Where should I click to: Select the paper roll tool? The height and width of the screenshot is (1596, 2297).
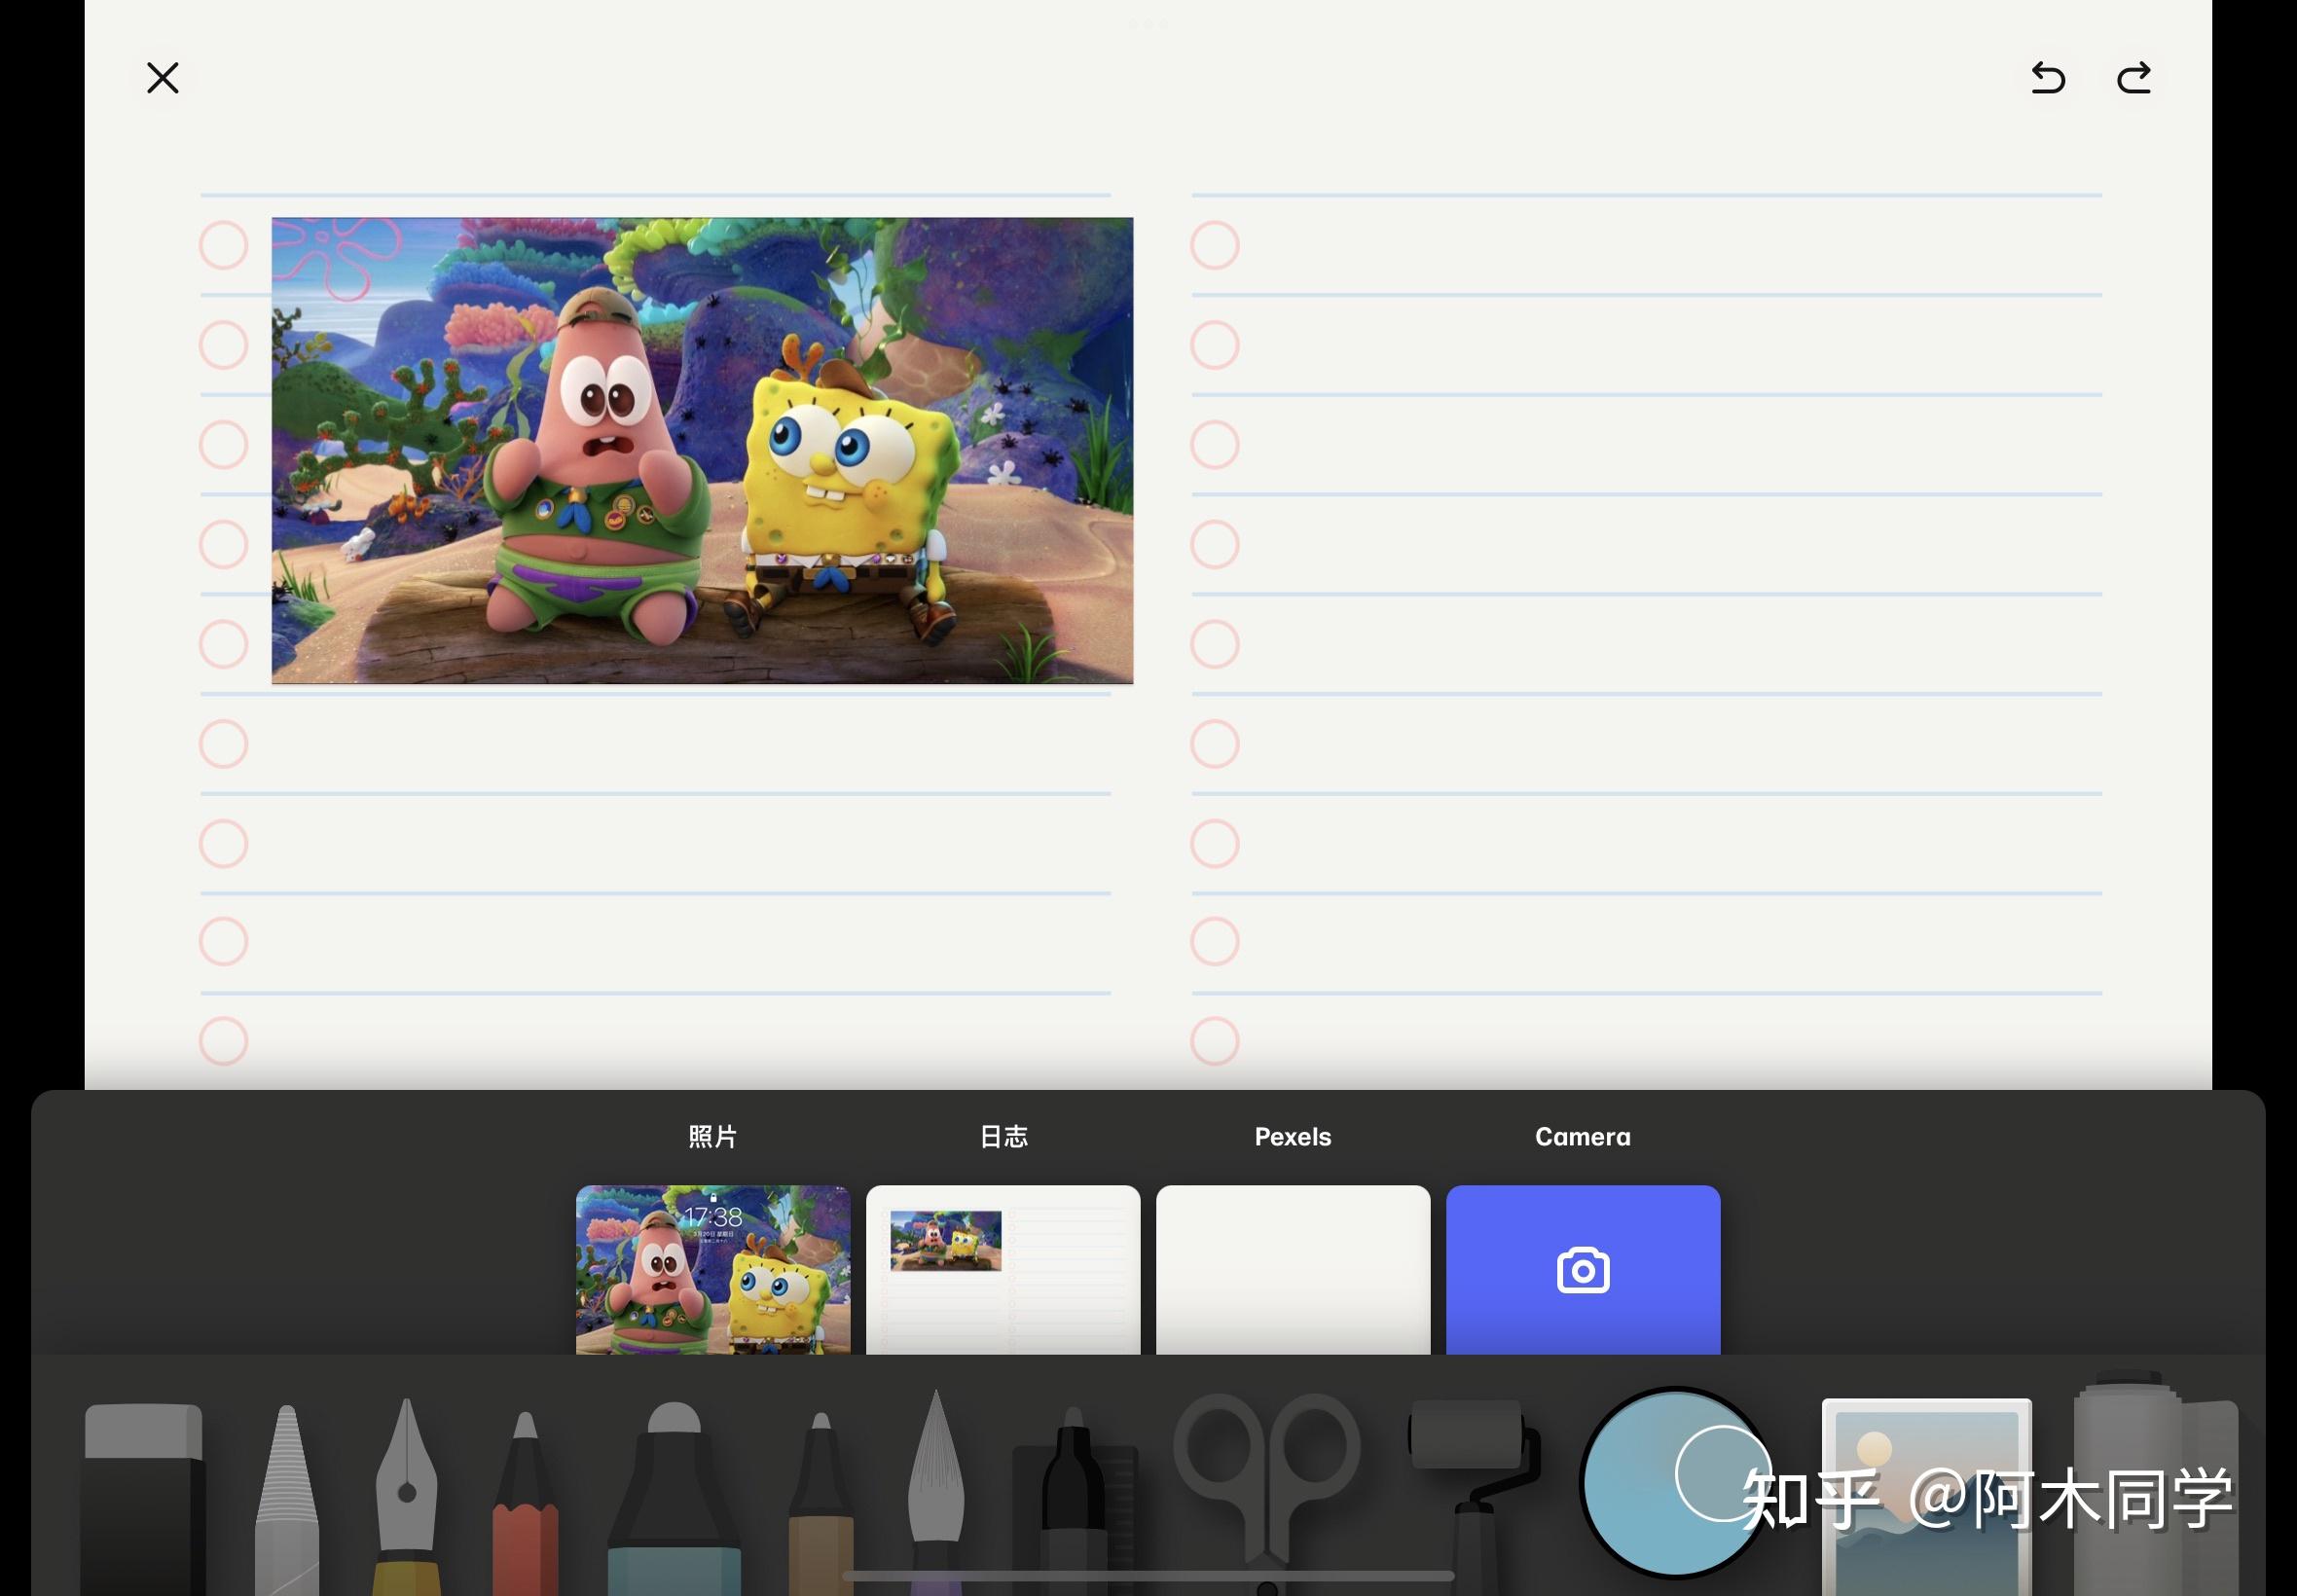[x=2156, y=1484]
